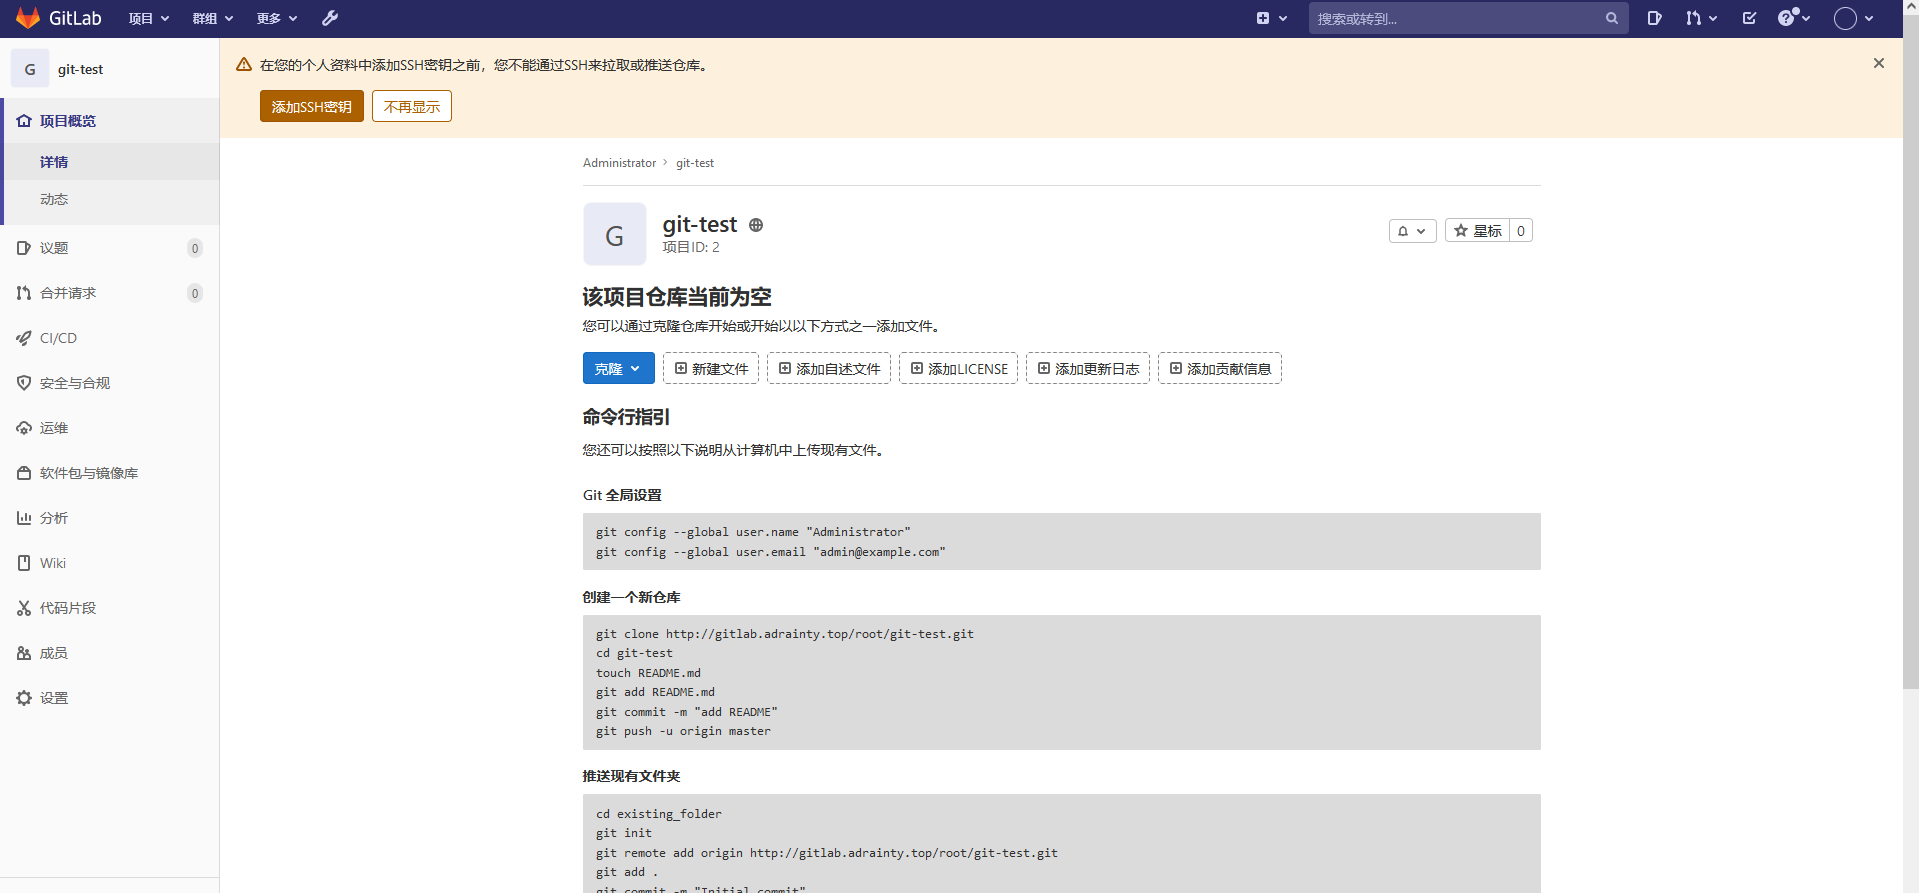Click the git remote add origin line
Screen dimensions: 1919x893
click(x=827, y=853)
